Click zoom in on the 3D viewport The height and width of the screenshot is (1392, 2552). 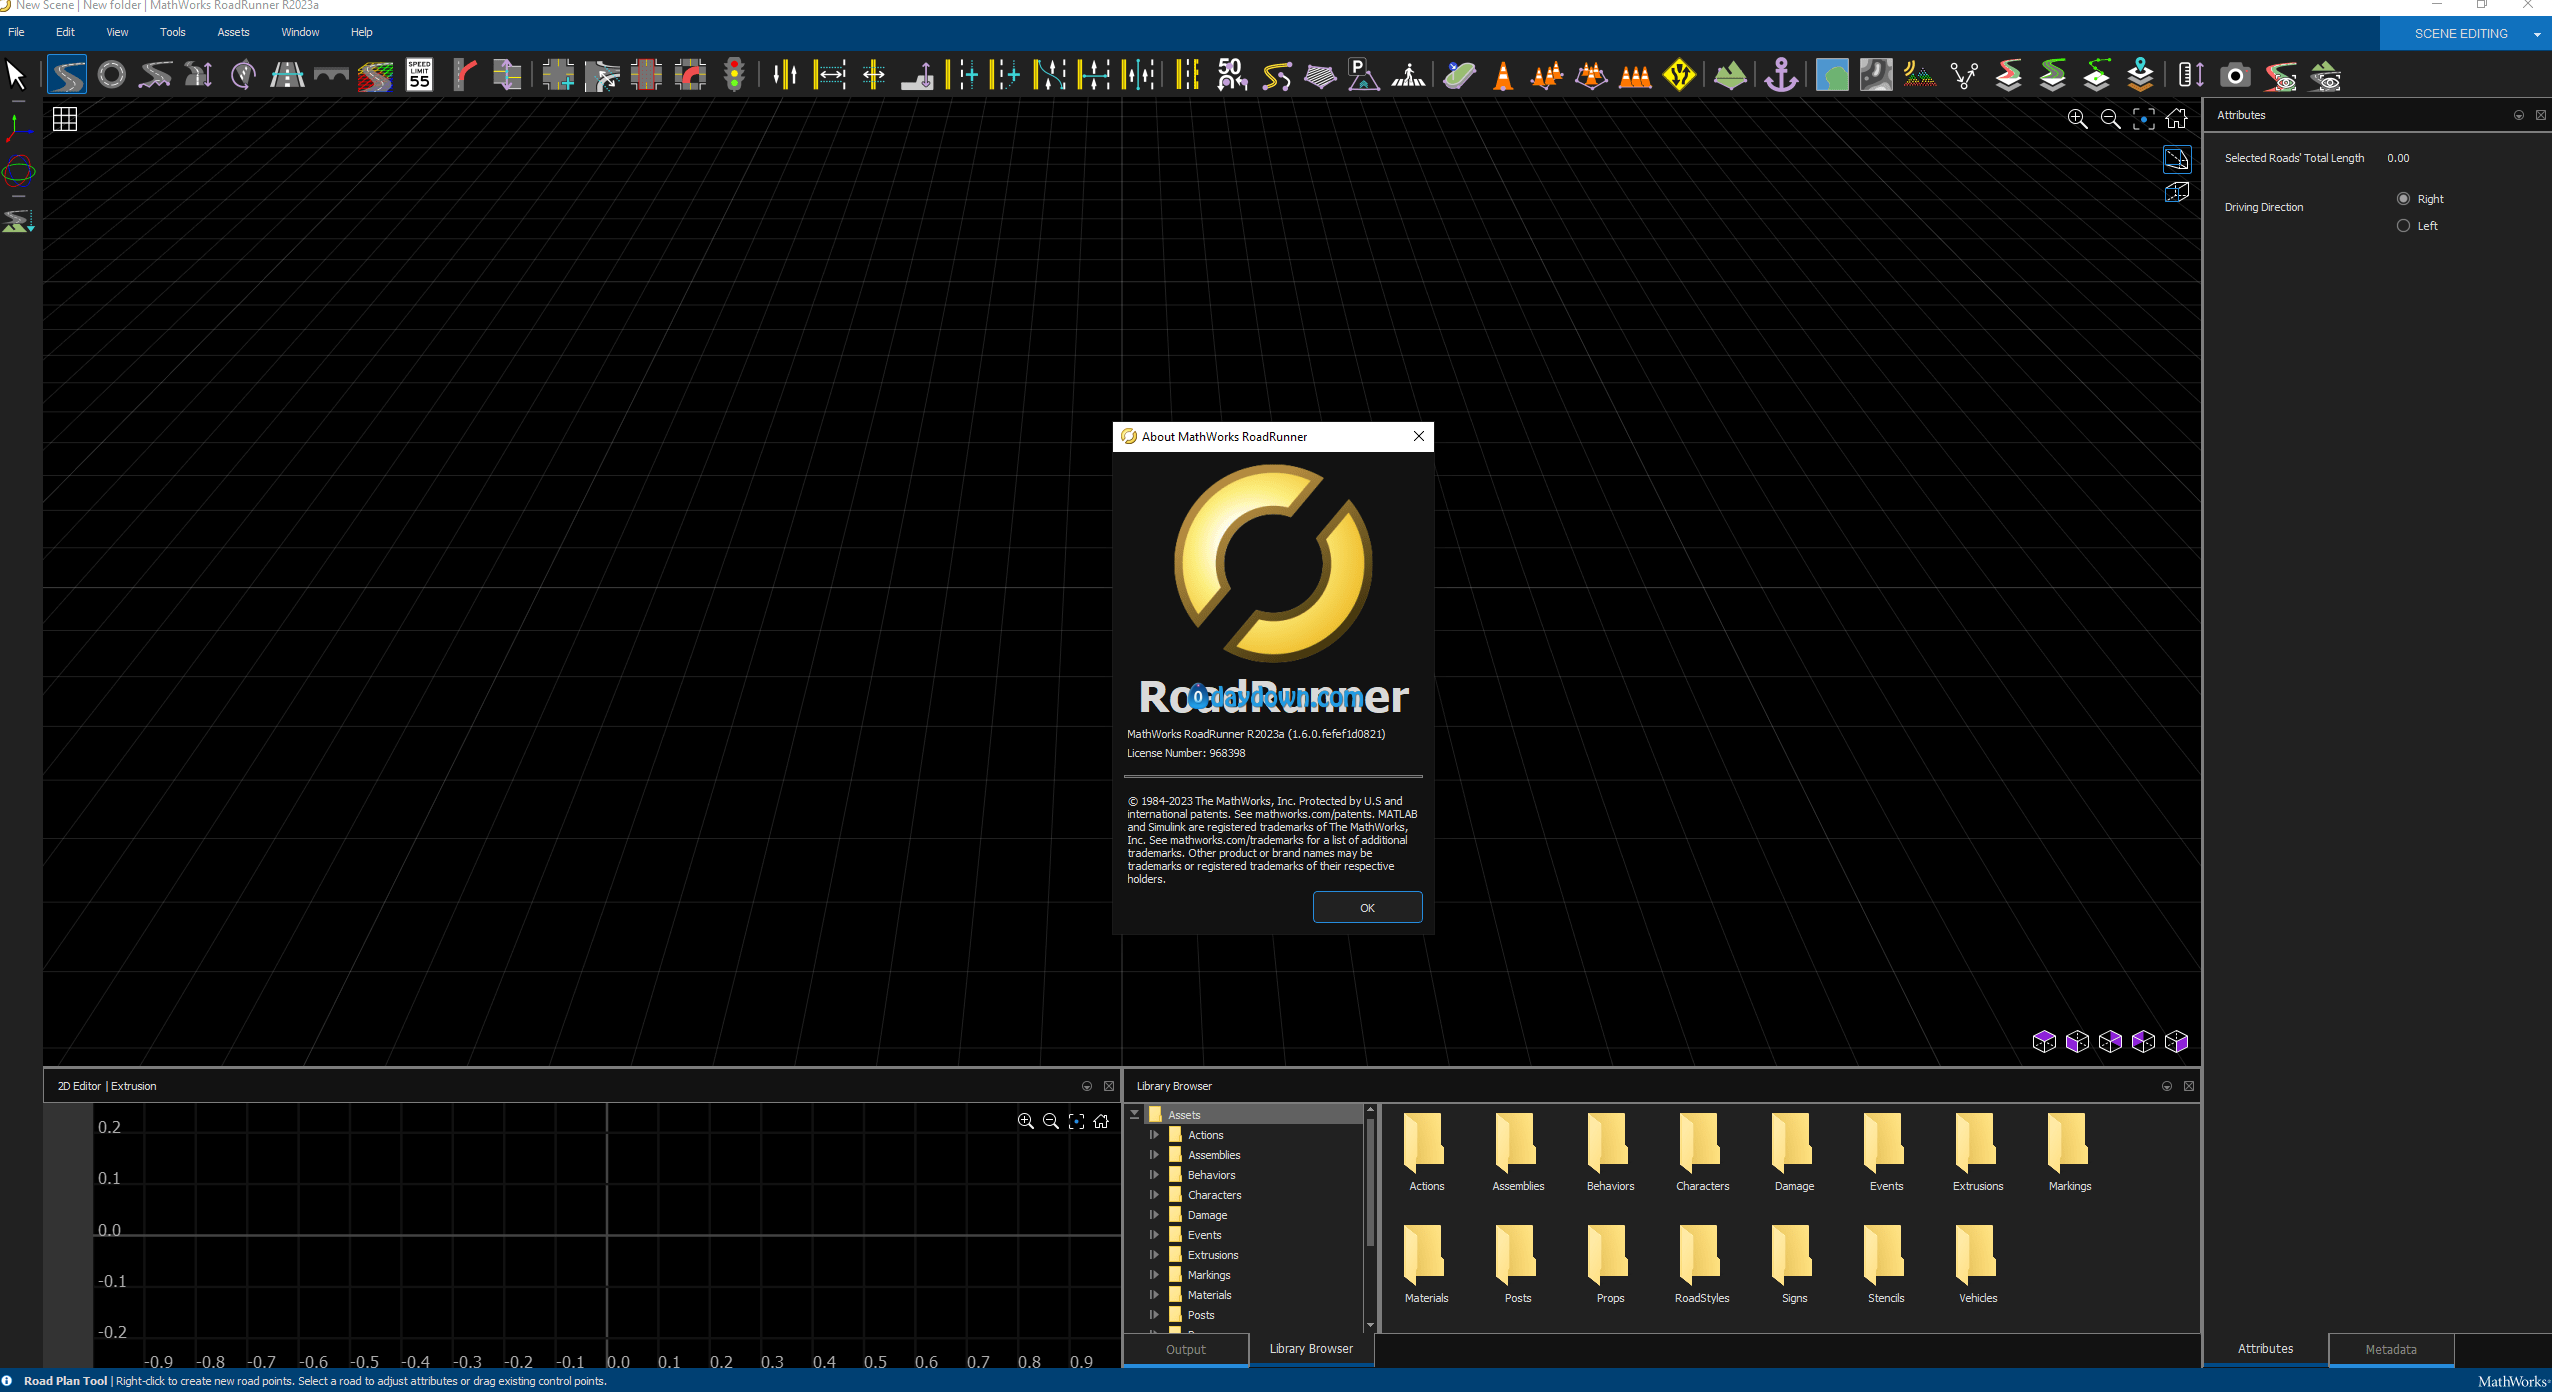pyautogui.click(x=2077, y=119)
